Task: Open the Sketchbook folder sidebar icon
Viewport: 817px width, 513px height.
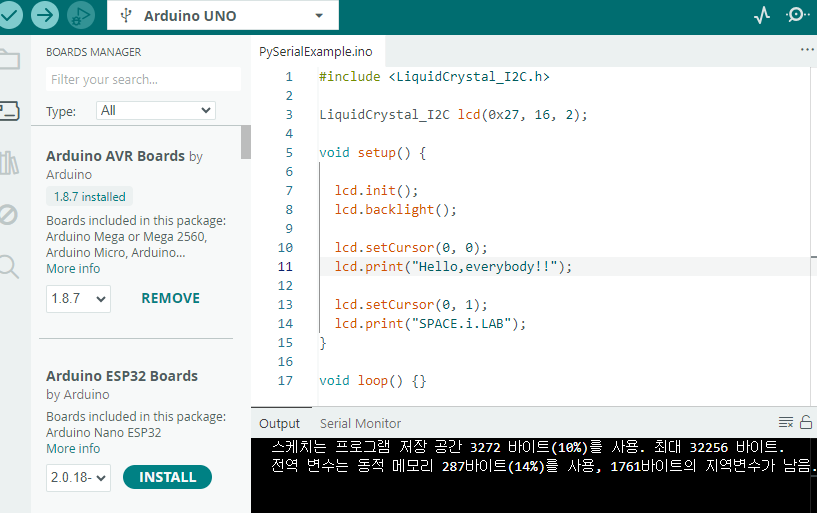Action: [x=9, y=59]
